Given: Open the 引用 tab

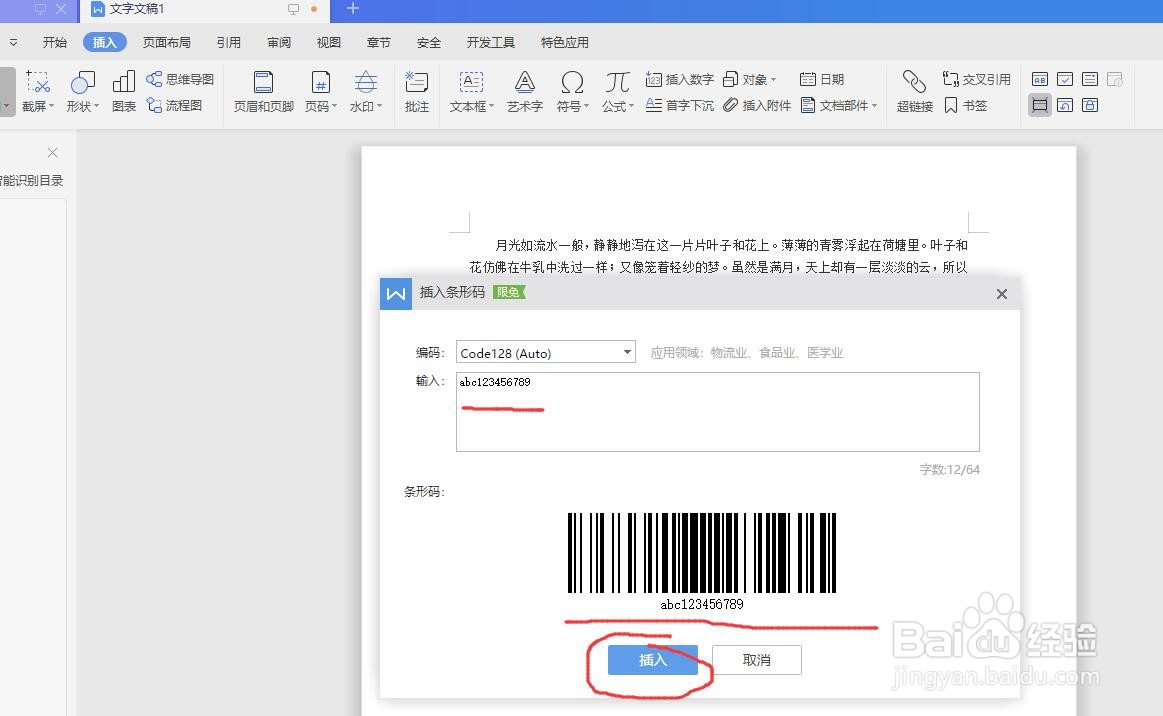Looking at the screenshot, I should coord(228,42).
